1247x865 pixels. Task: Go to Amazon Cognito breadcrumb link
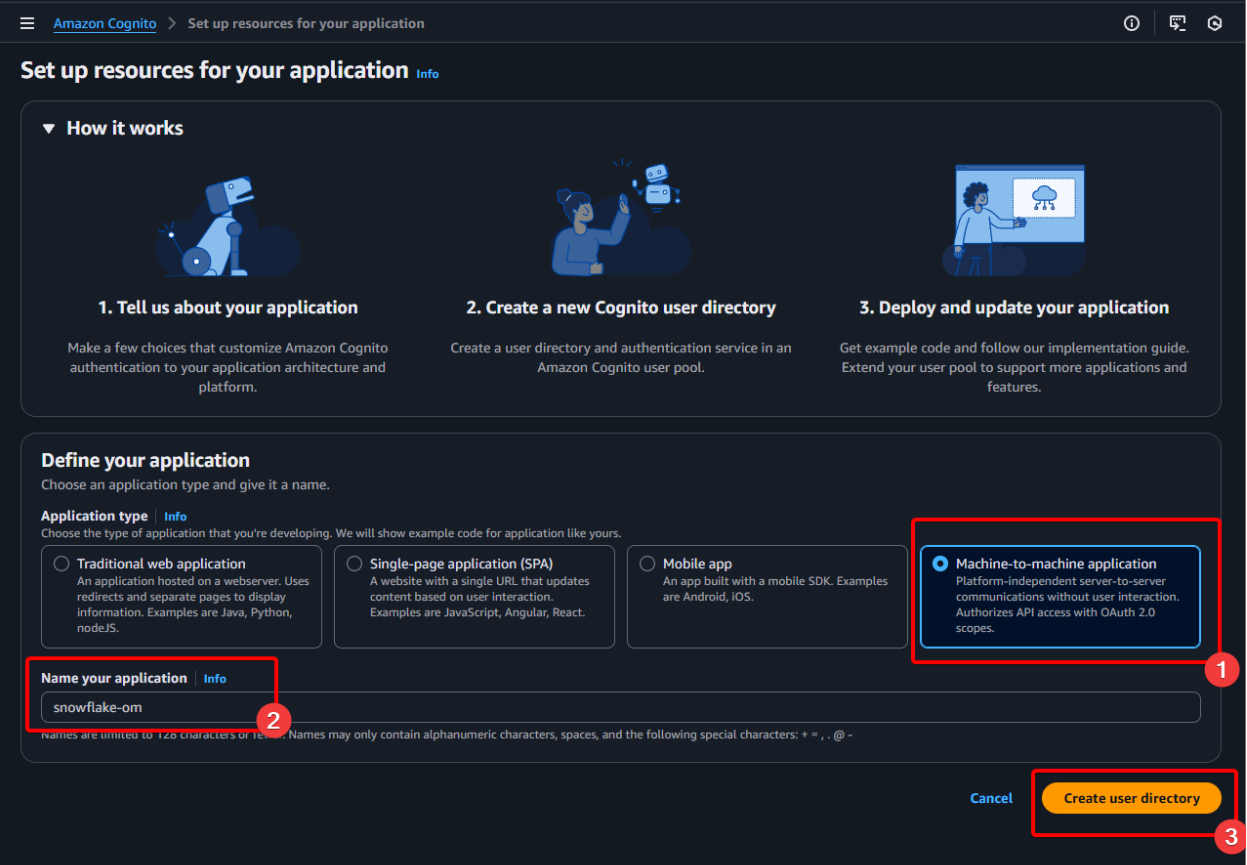point(104,23)
